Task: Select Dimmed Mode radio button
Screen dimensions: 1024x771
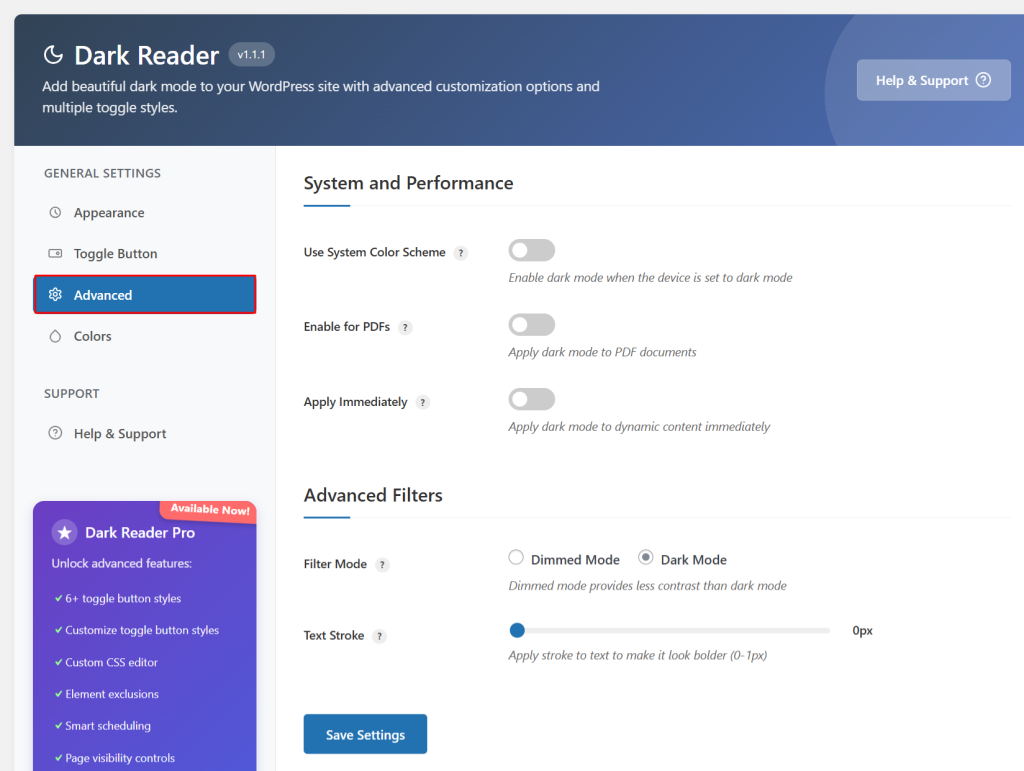Action: tap(516, 558)
